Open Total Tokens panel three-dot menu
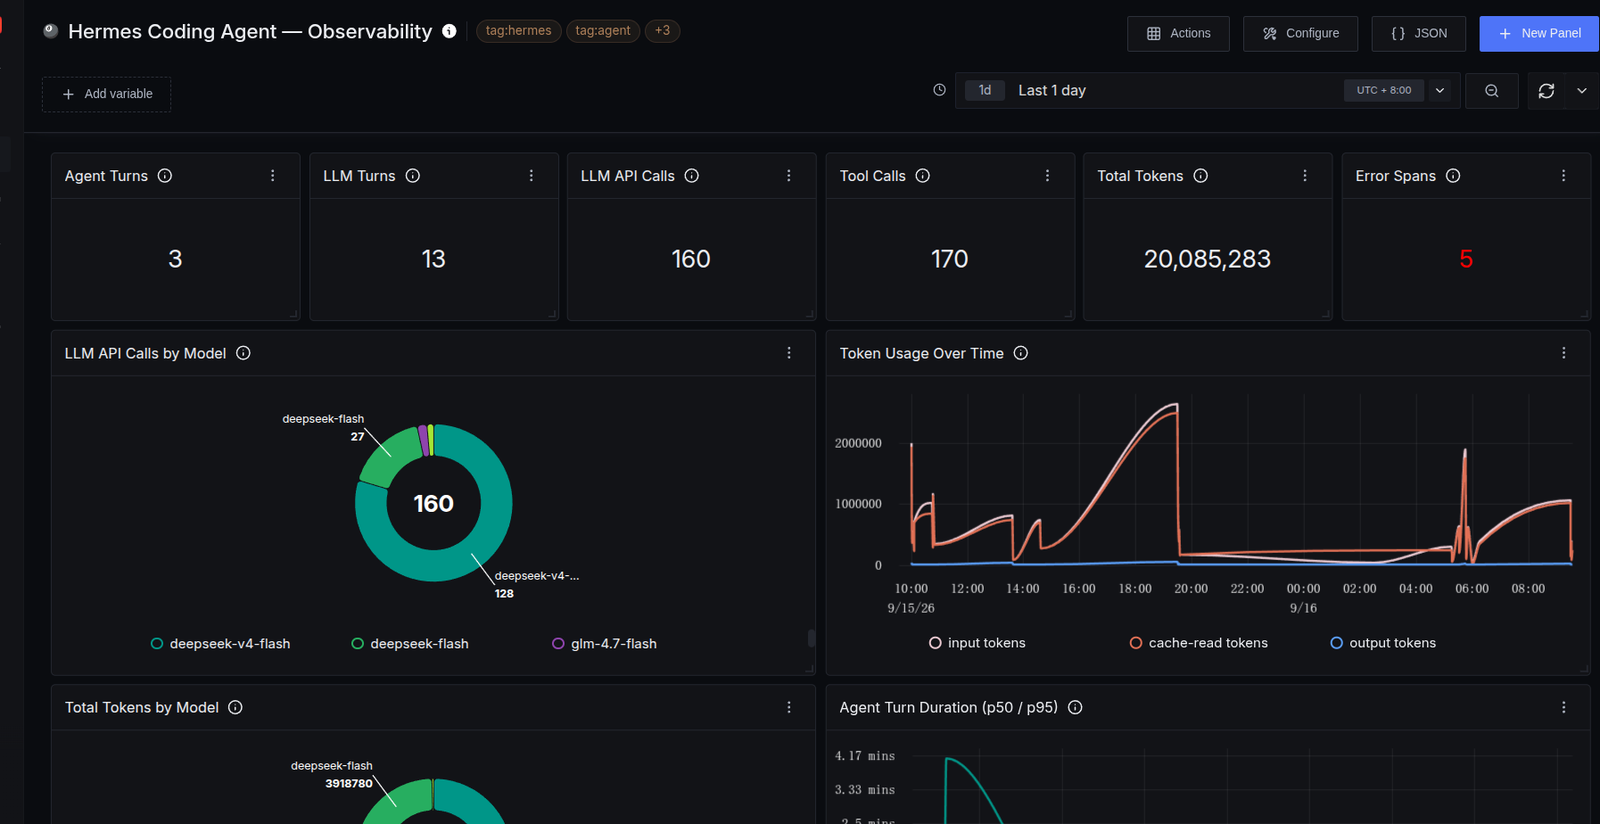This screenshot has height=824, width=1600. (x=1305, y=176)
